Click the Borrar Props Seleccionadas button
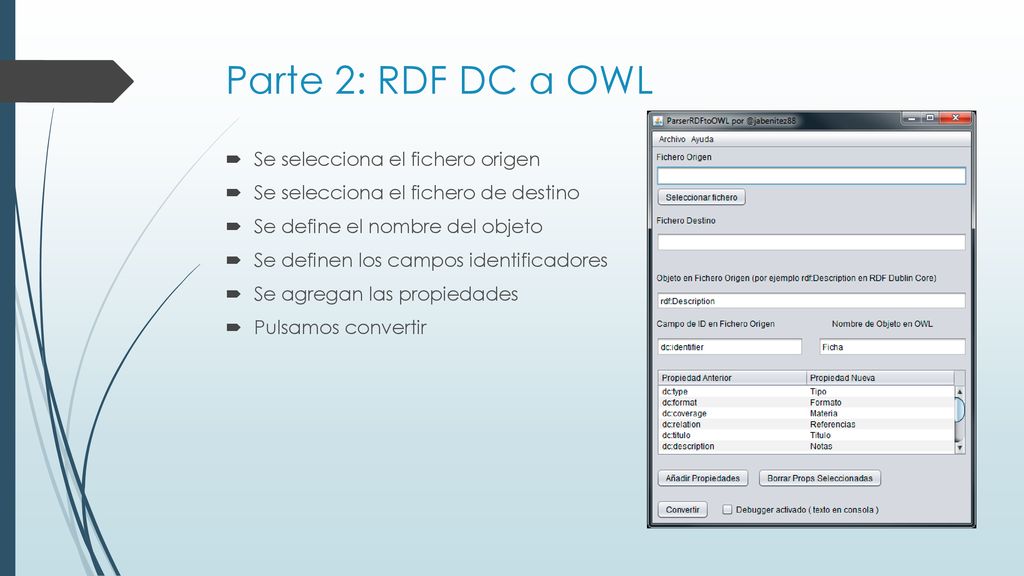 [x=820, y=478]
